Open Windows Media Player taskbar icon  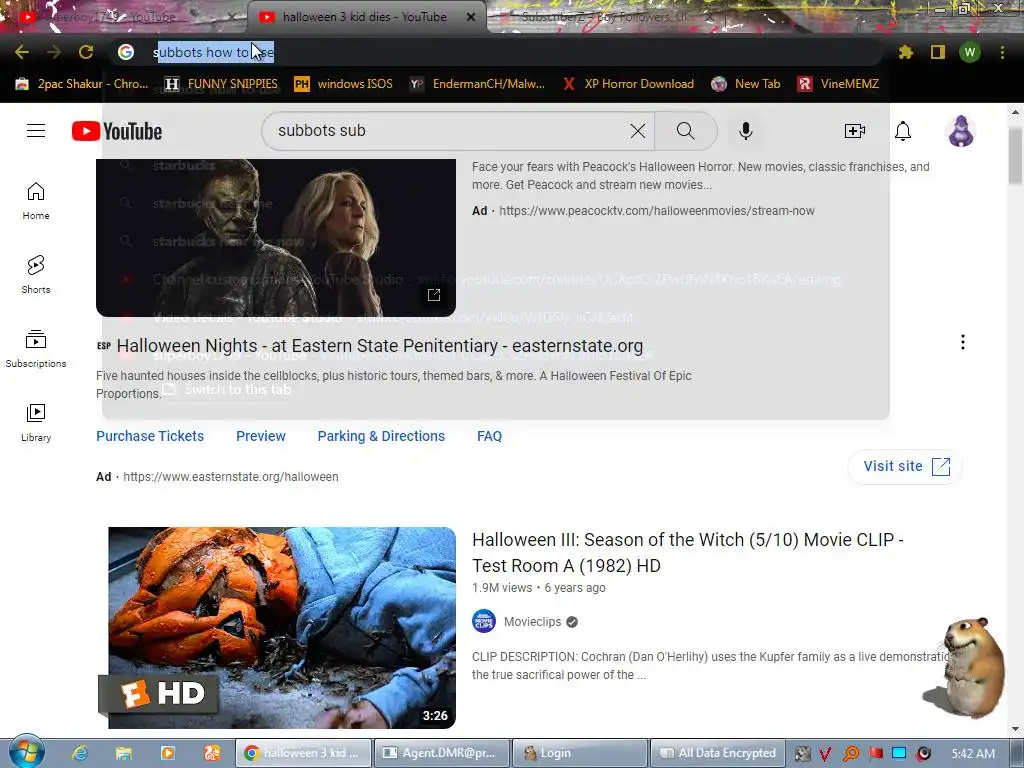168,753
